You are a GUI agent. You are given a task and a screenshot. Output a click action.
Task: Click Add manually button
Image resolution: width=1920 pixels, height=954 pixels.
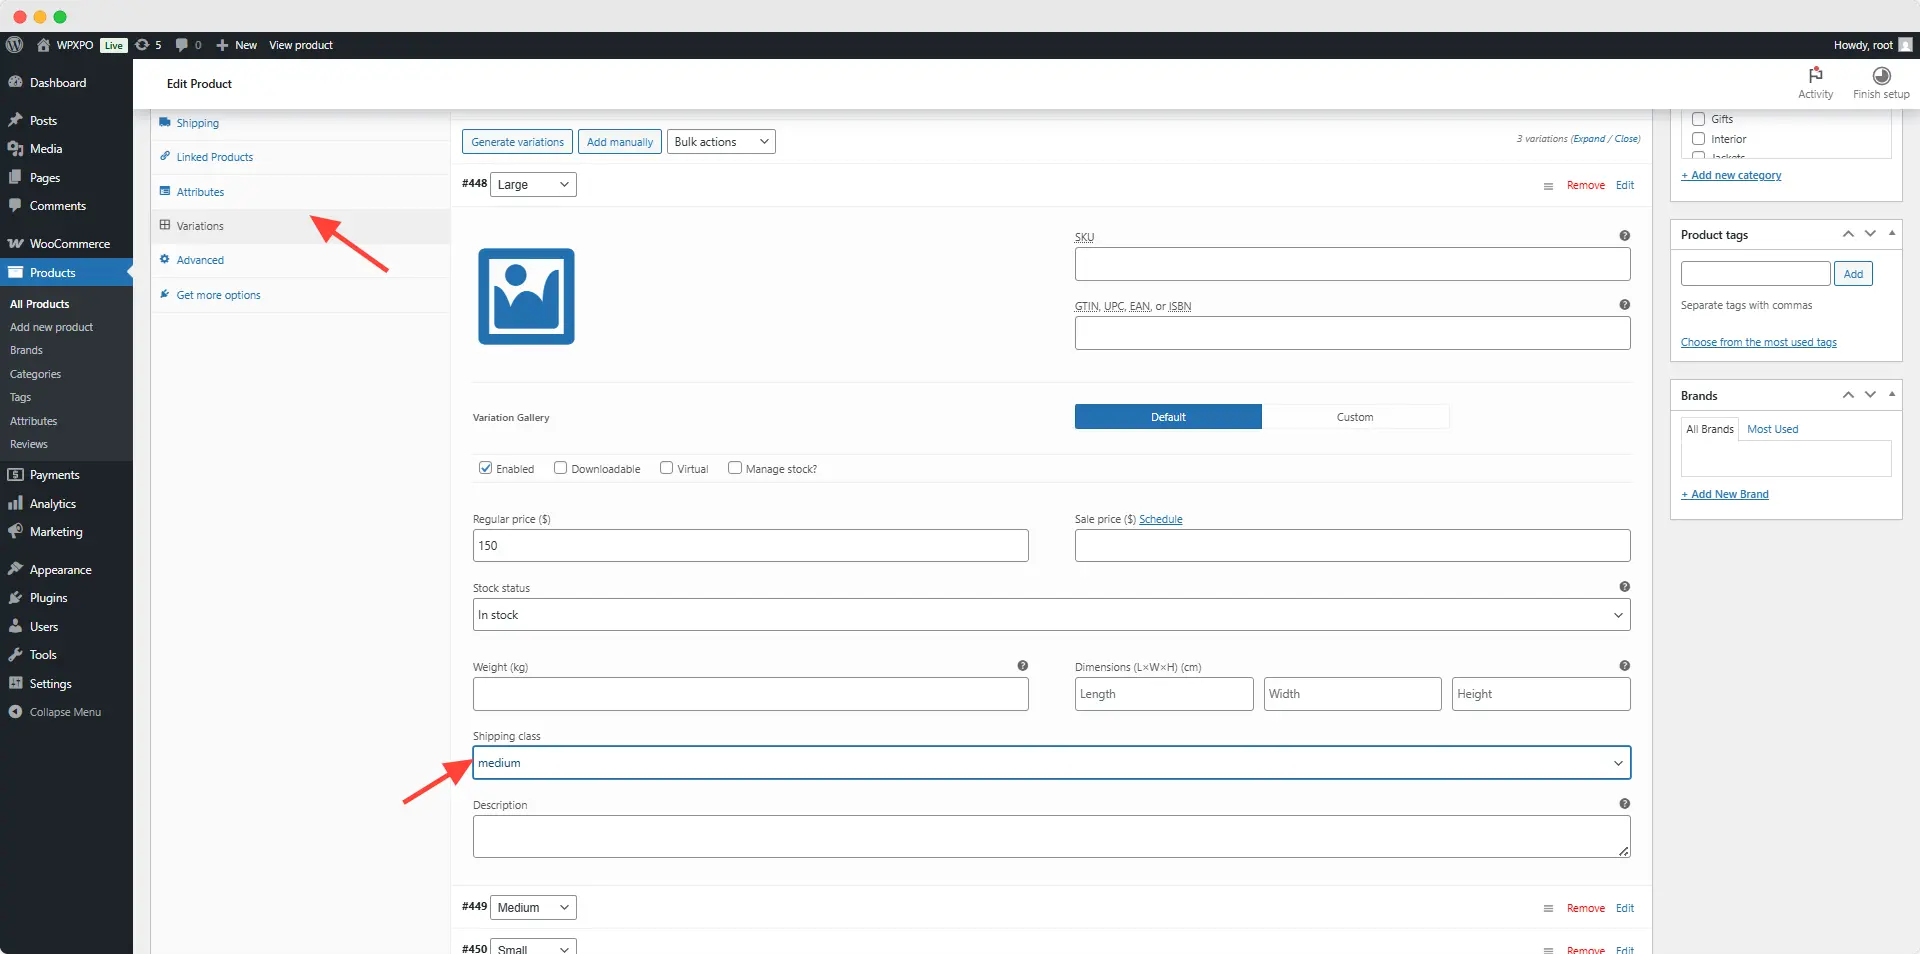[x=620, y=142]
